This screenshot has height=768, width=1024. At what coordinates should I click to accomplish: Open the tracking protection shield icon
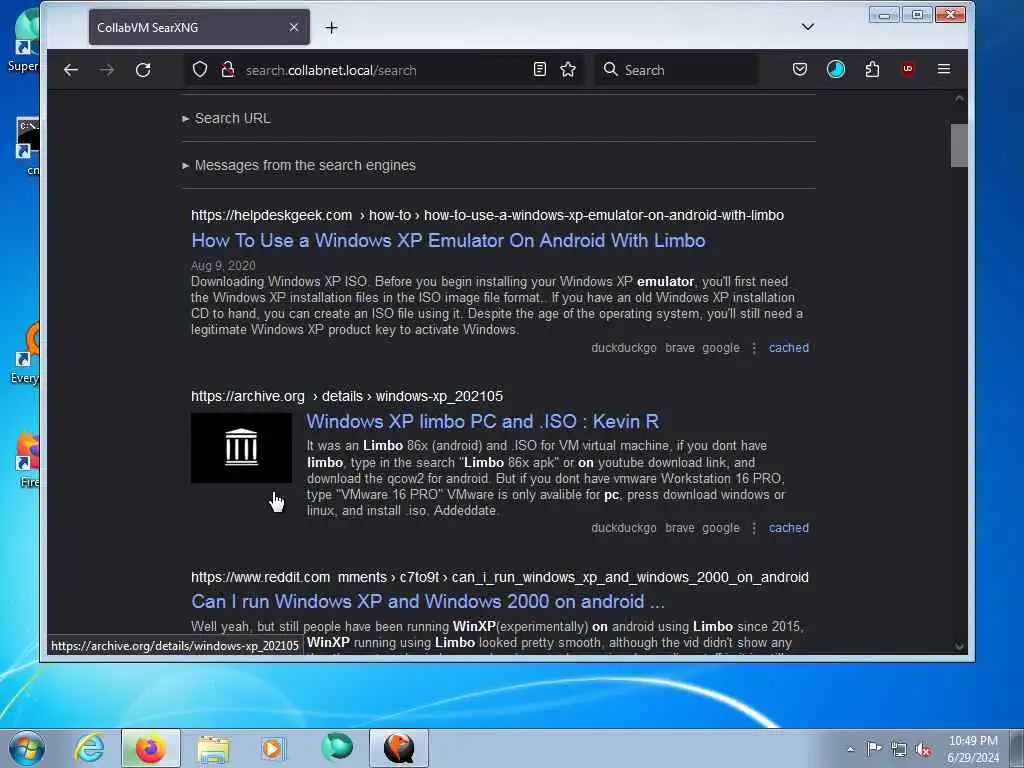(x=200, y=70)
